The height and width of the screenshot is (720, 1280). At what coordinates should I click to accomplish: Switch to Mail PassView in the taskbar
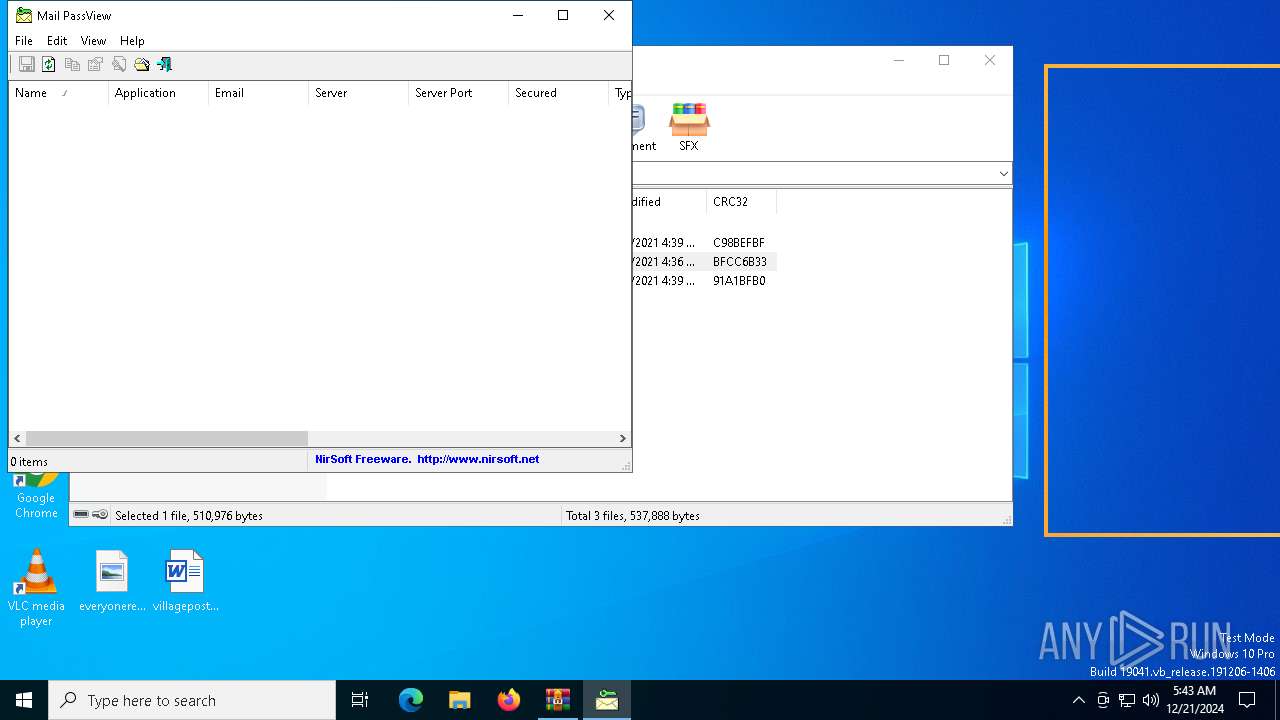click(x=607, y=700)
